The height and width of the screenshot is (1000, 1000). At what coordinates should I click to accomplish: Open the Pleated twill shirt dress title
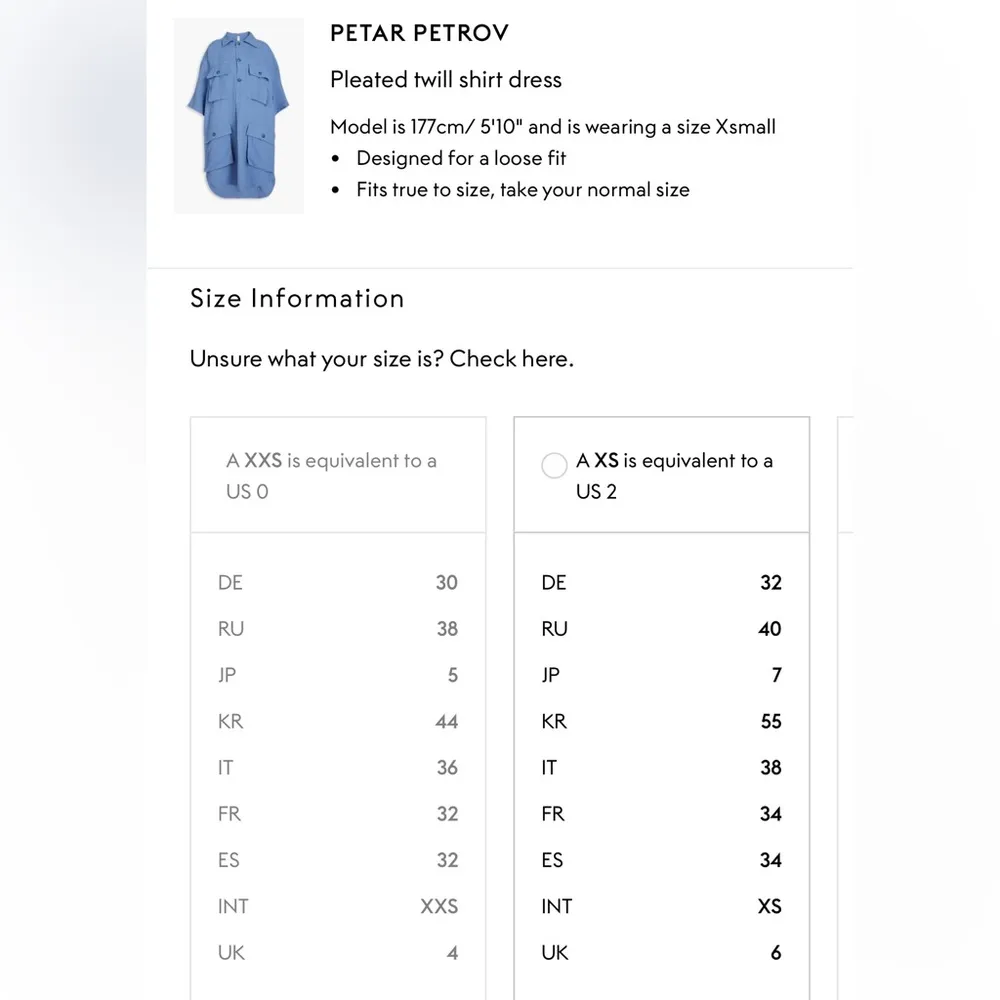pos(446,80)
